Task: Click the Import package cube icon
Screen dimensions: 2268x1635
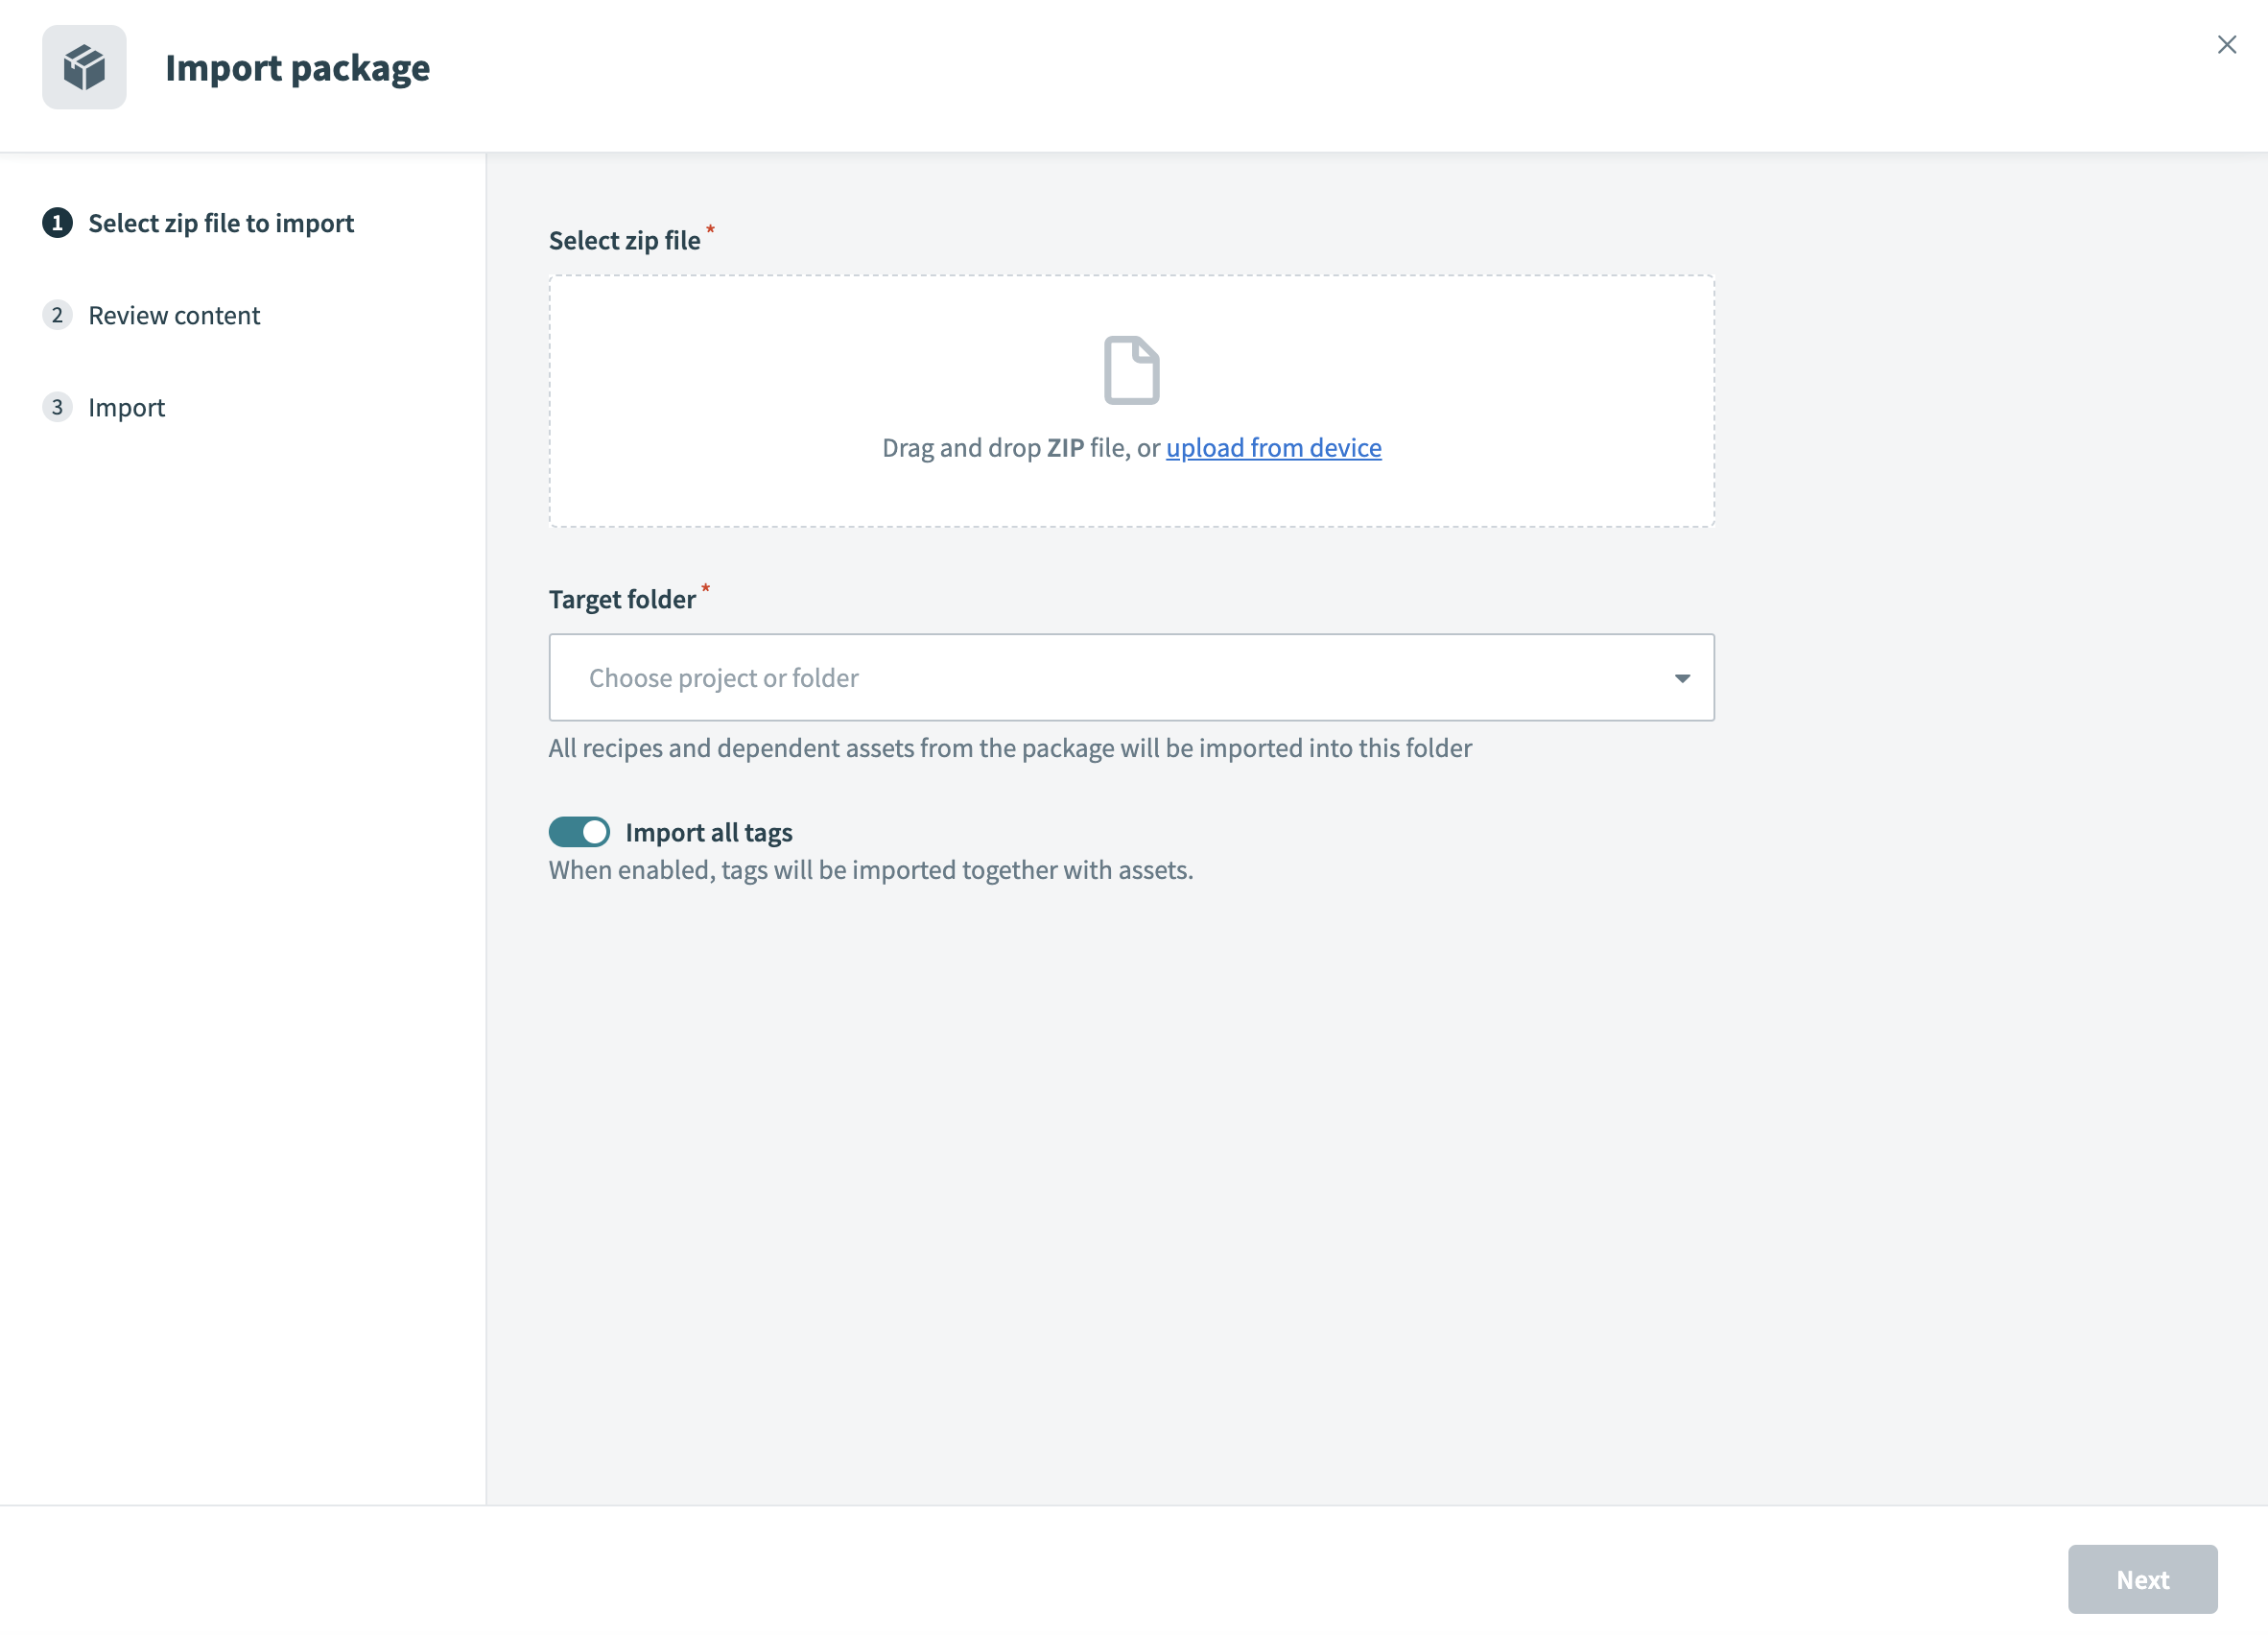Action: click(84, 67)
